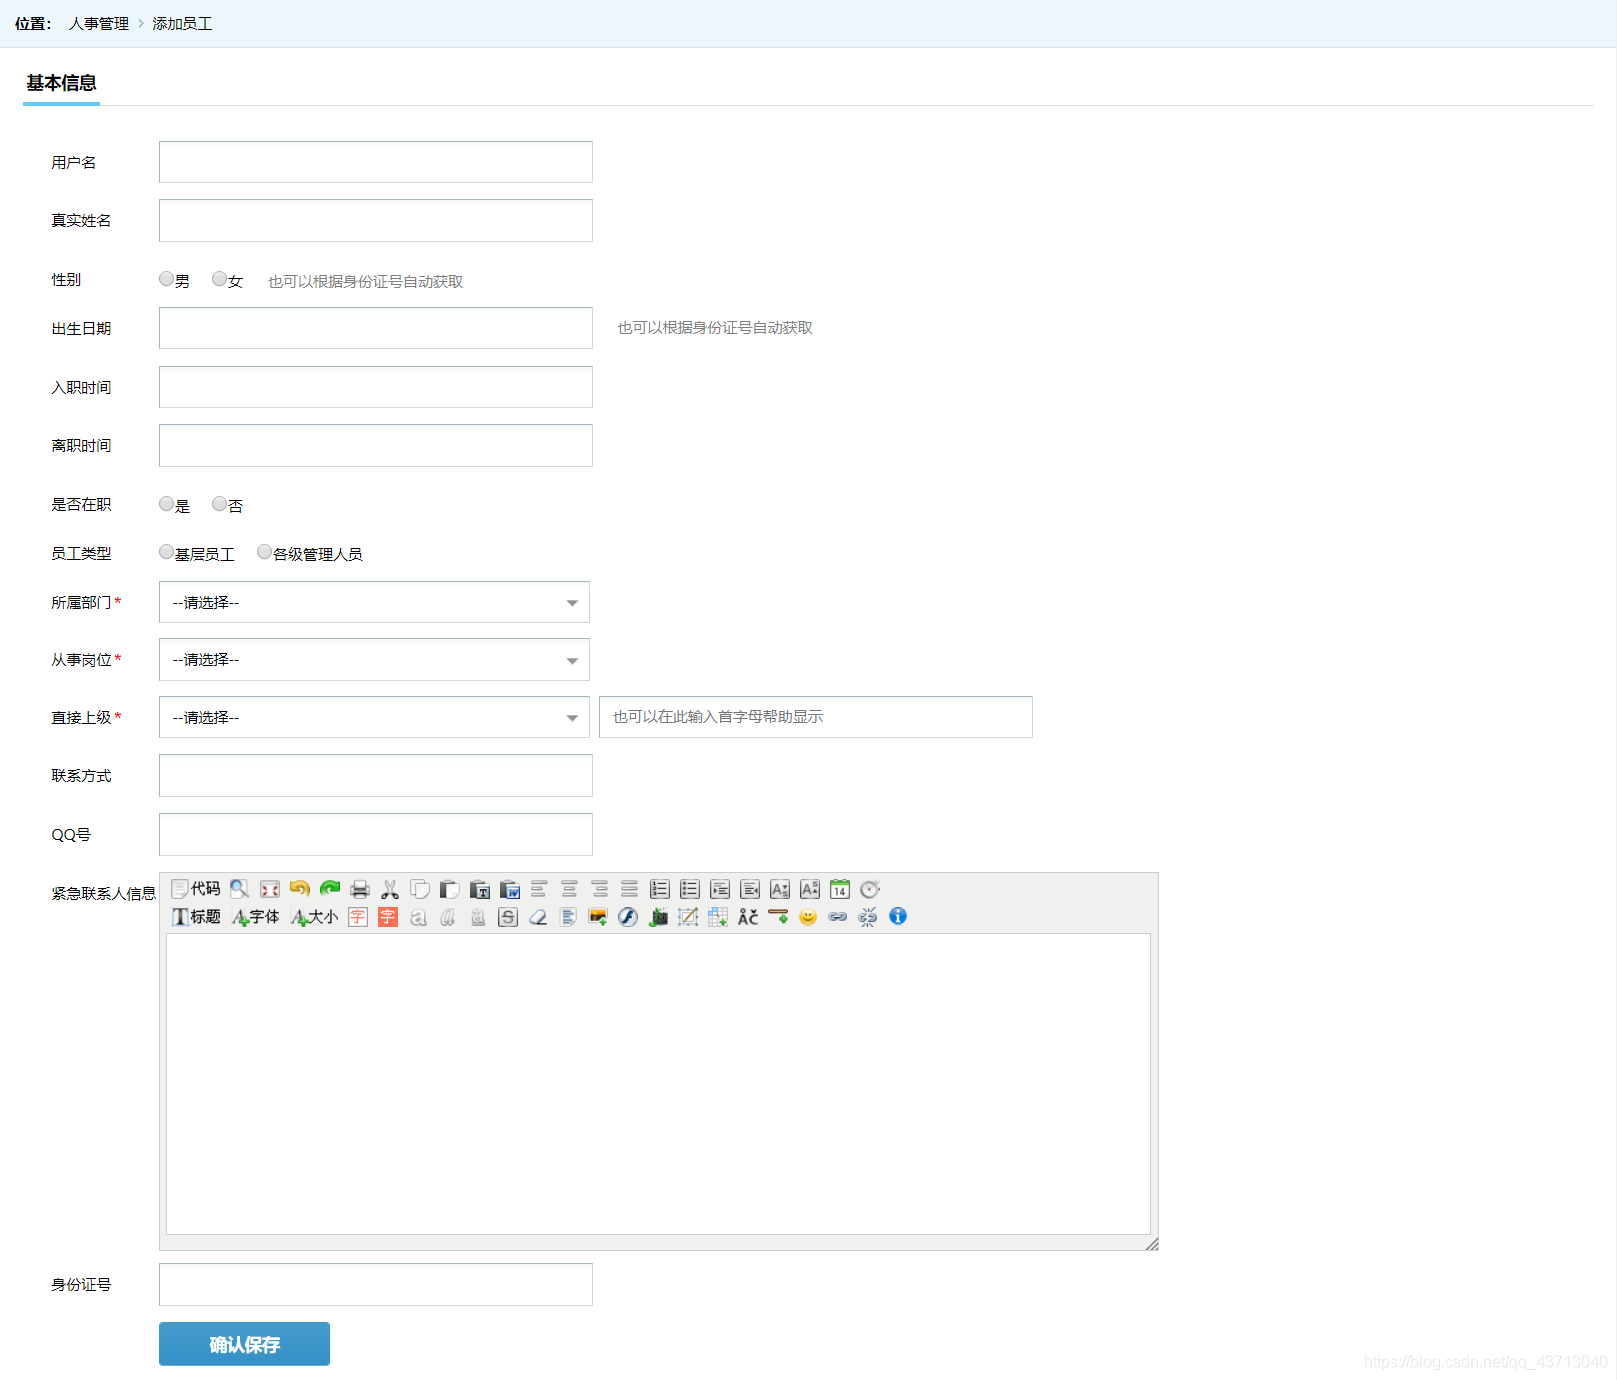The image size is (1617, 1380).
Task: Click paste from Word icon
Action: point(510,889)
